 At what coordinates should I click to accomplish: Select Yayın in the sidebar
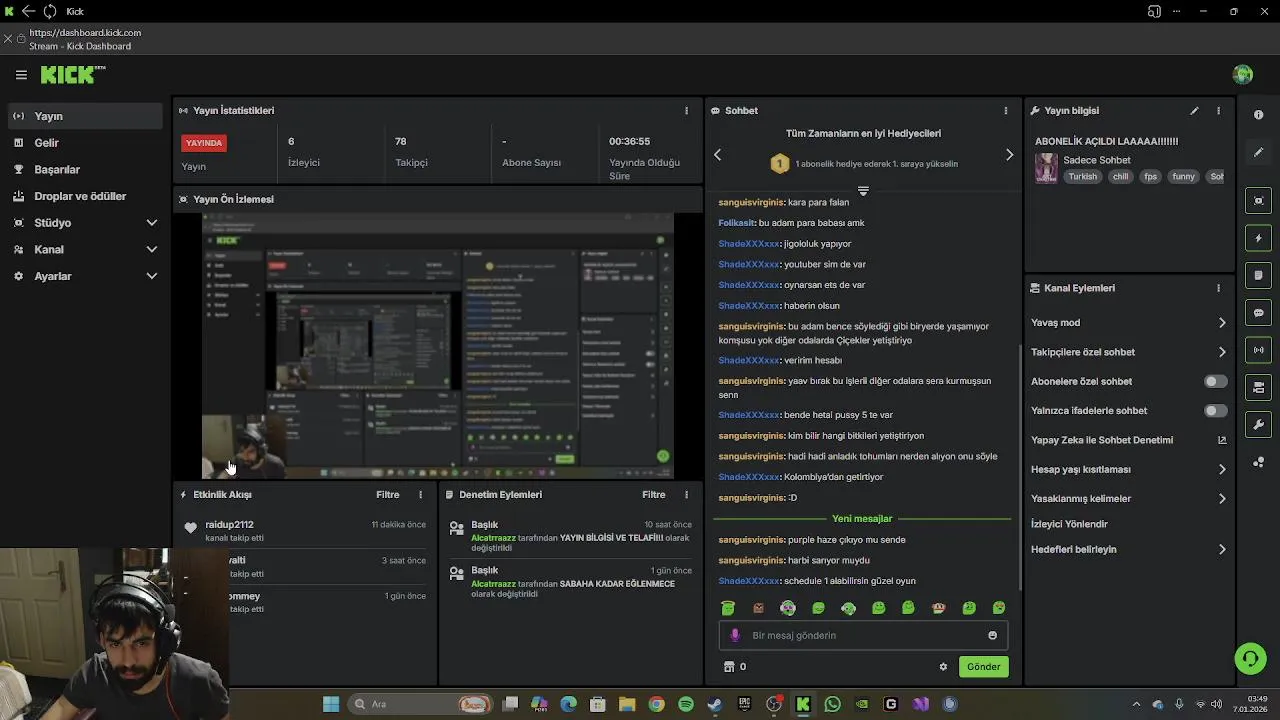pos(85,116)
